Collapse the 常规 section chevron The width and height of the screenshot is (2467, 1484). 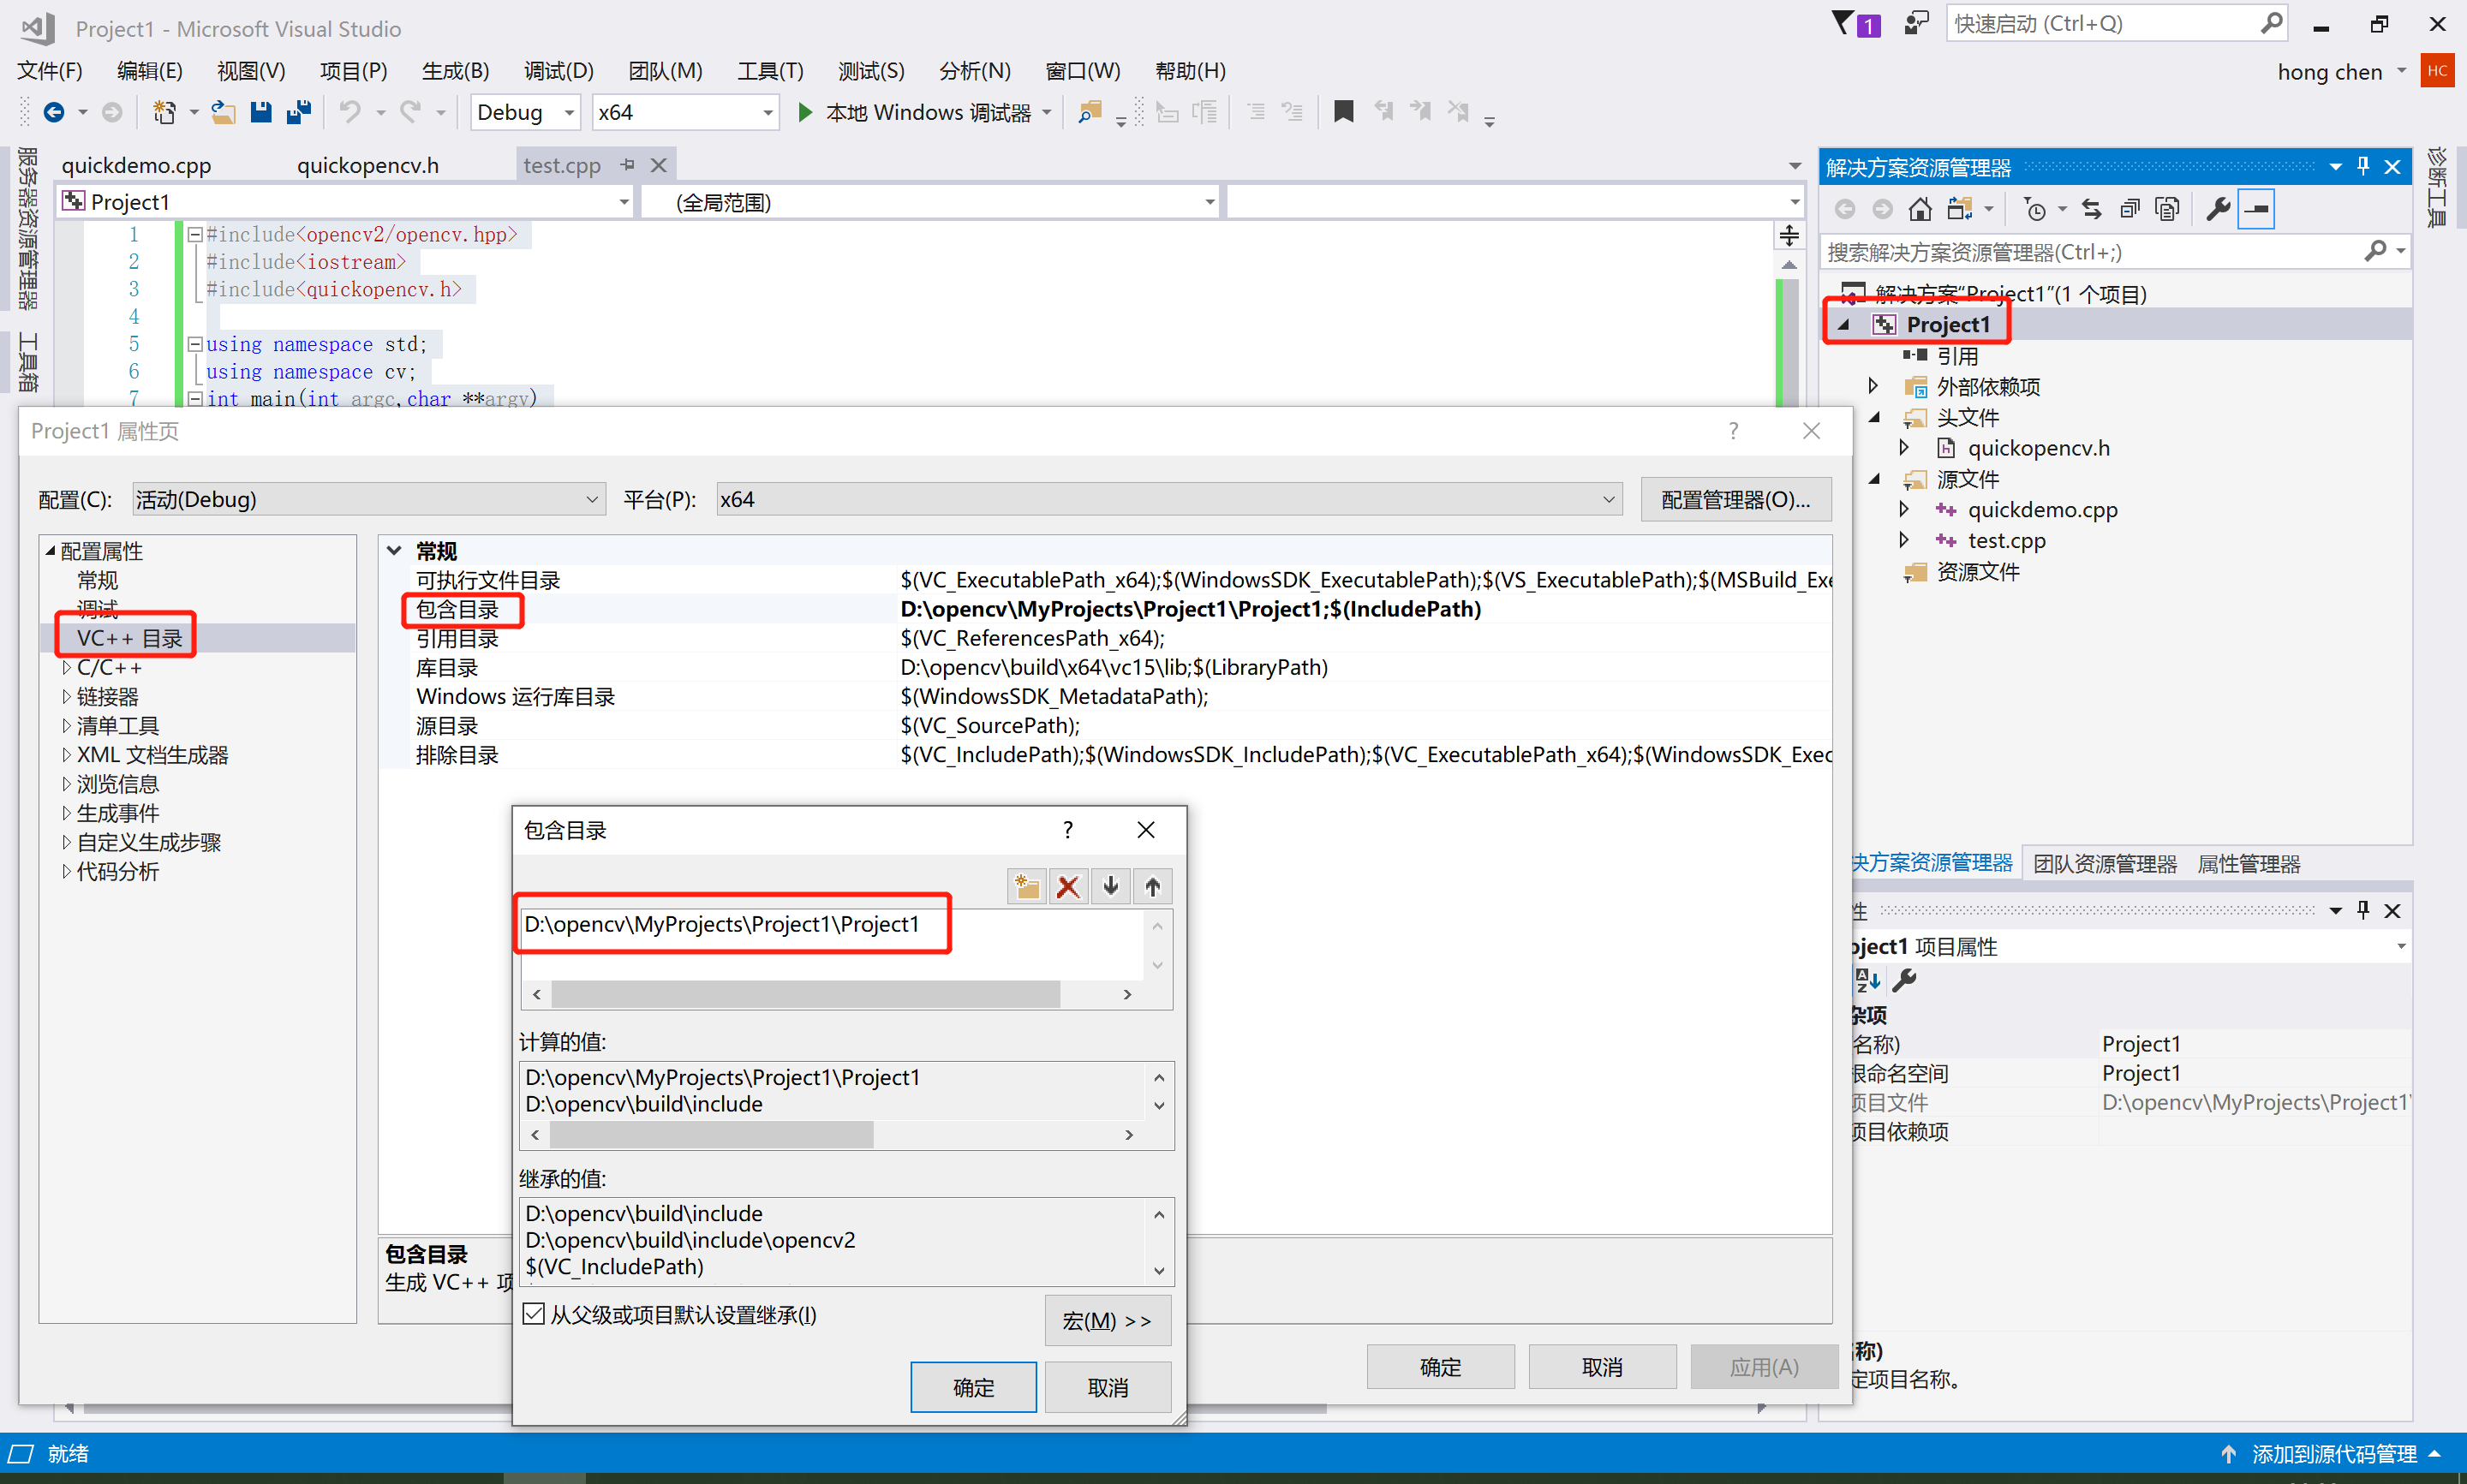pos(394,551)
